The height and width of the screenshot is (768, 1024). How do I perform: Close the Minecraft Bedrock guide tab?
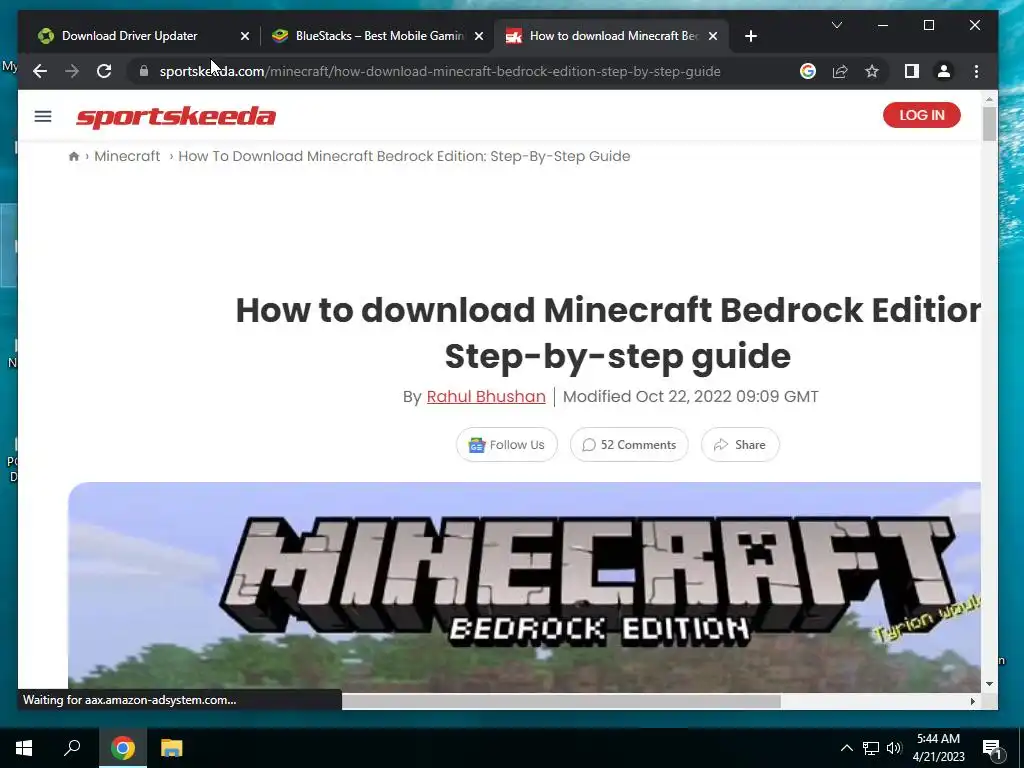tap(713, 36)
